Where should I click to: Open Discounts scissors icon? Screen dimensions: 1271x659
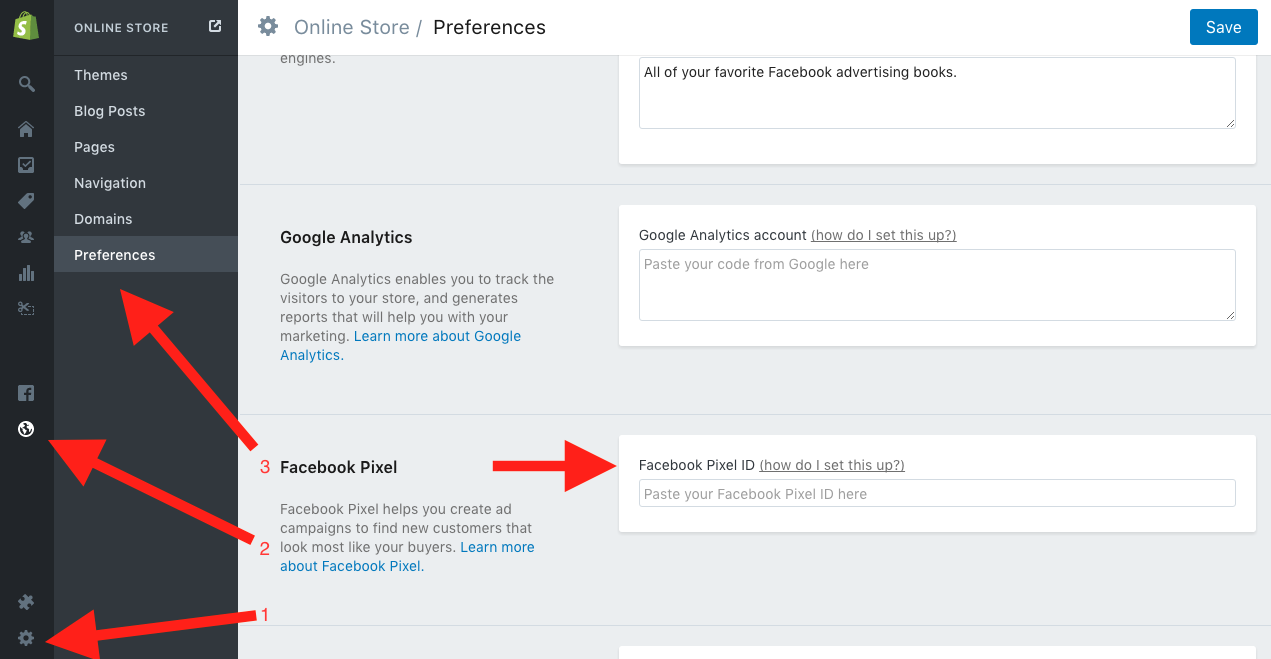click(27, 309)
